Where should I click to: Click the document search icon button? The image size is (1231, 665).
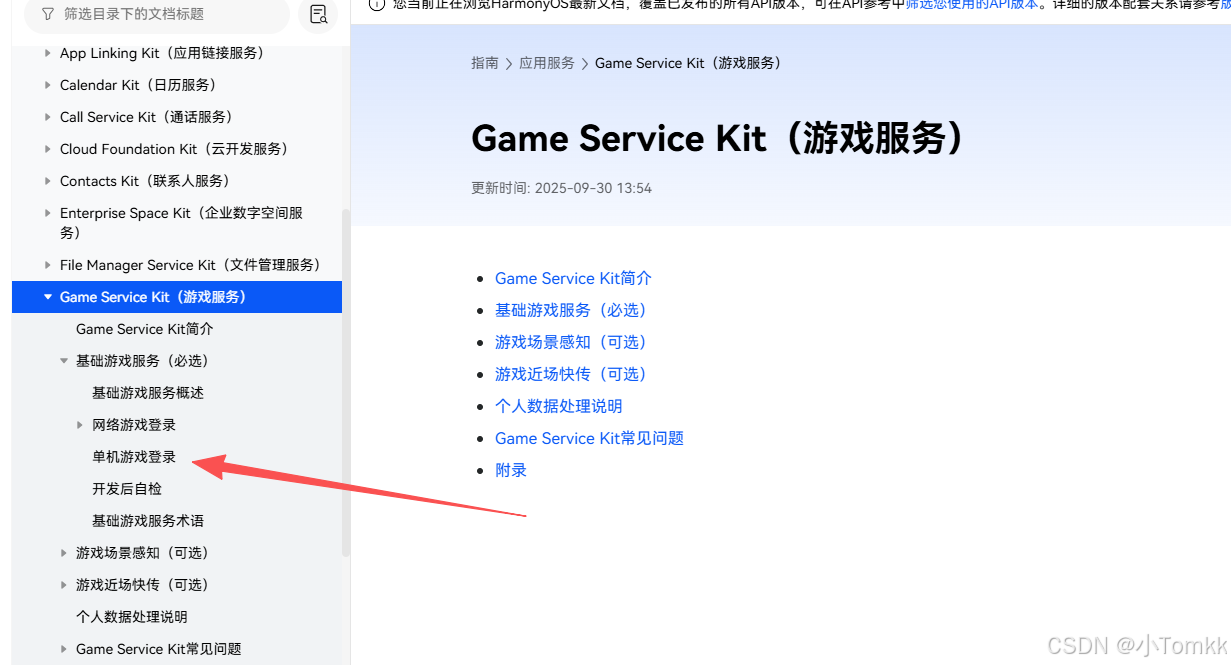[318, 14]
